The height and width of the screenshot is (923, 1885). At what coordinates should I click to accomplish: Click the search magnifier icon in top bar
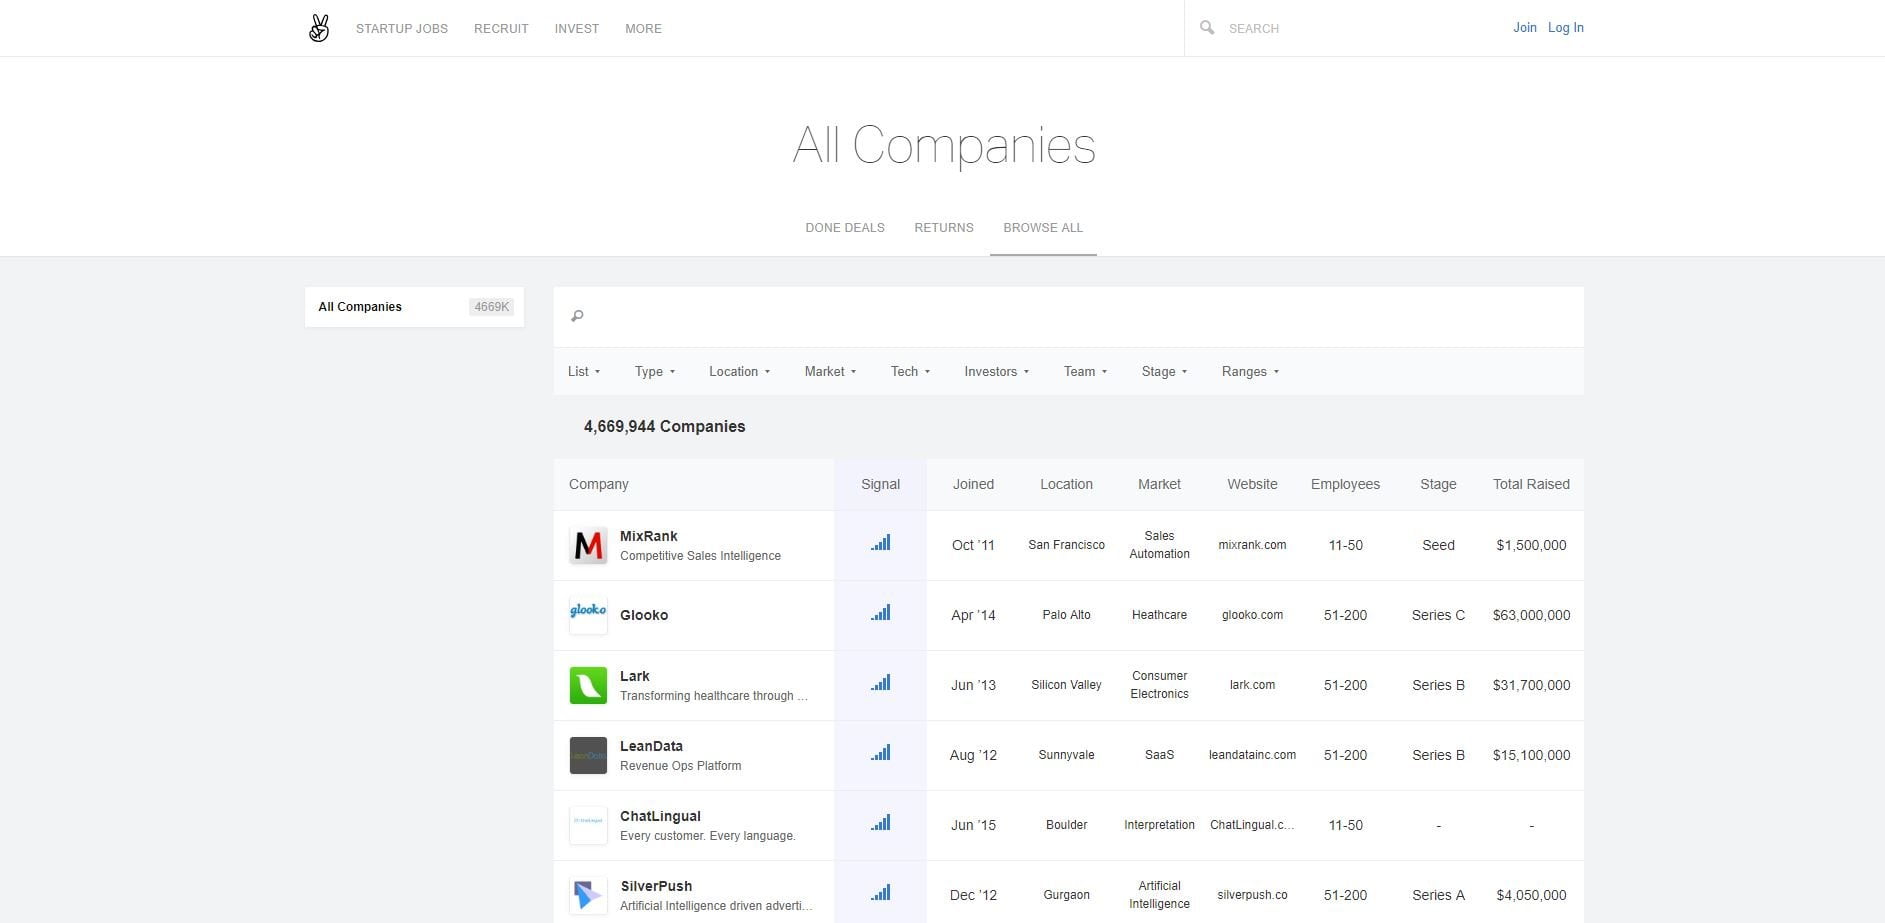pos(1207,28)
